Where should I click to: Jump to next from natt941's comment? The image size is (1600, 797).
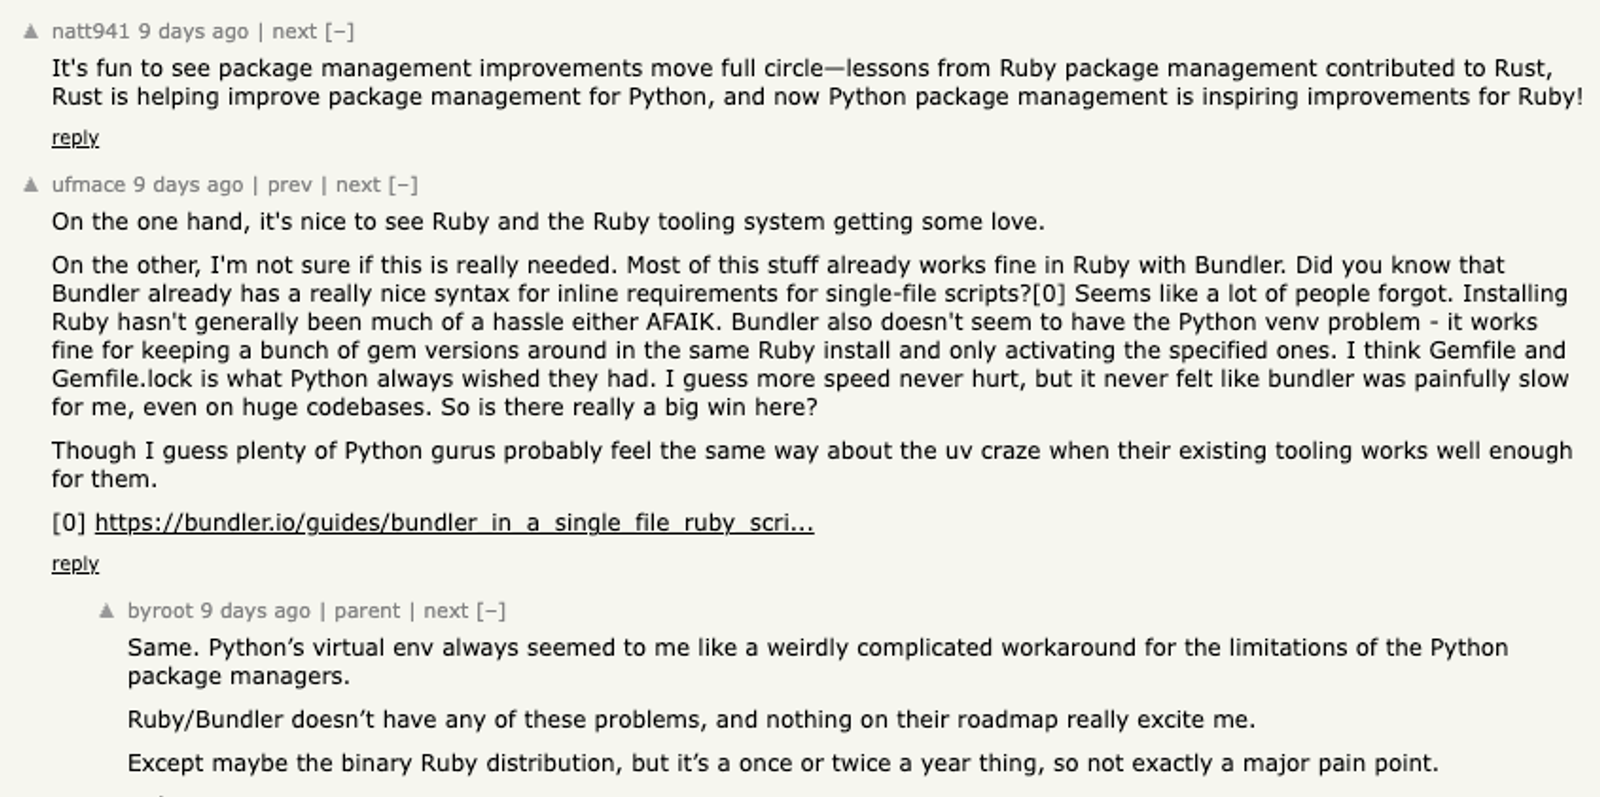coord(294,31)
